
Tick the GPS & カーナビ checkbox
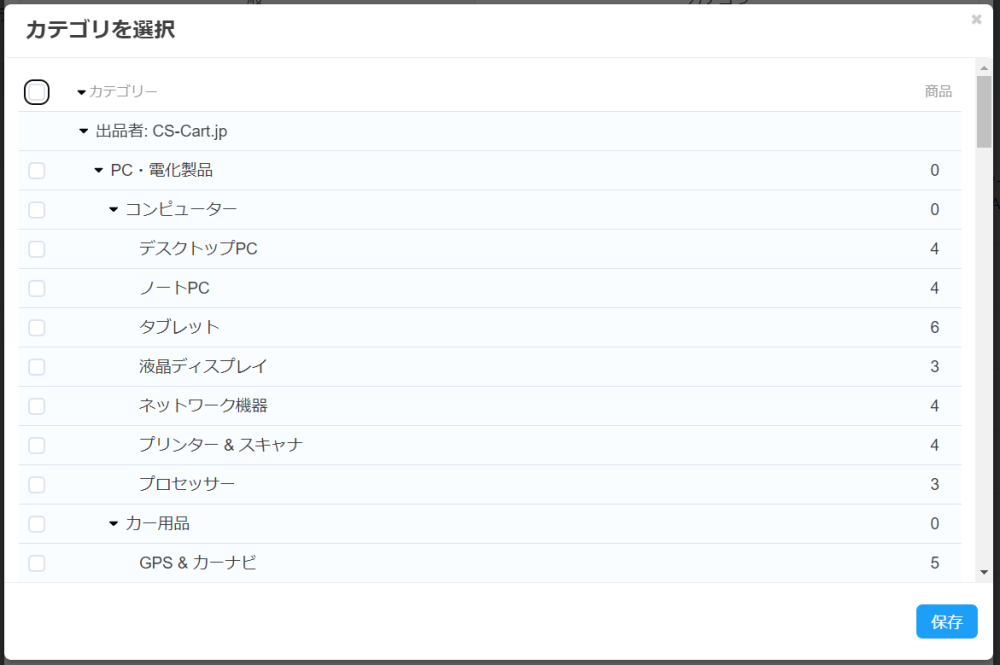coord(37,563)
